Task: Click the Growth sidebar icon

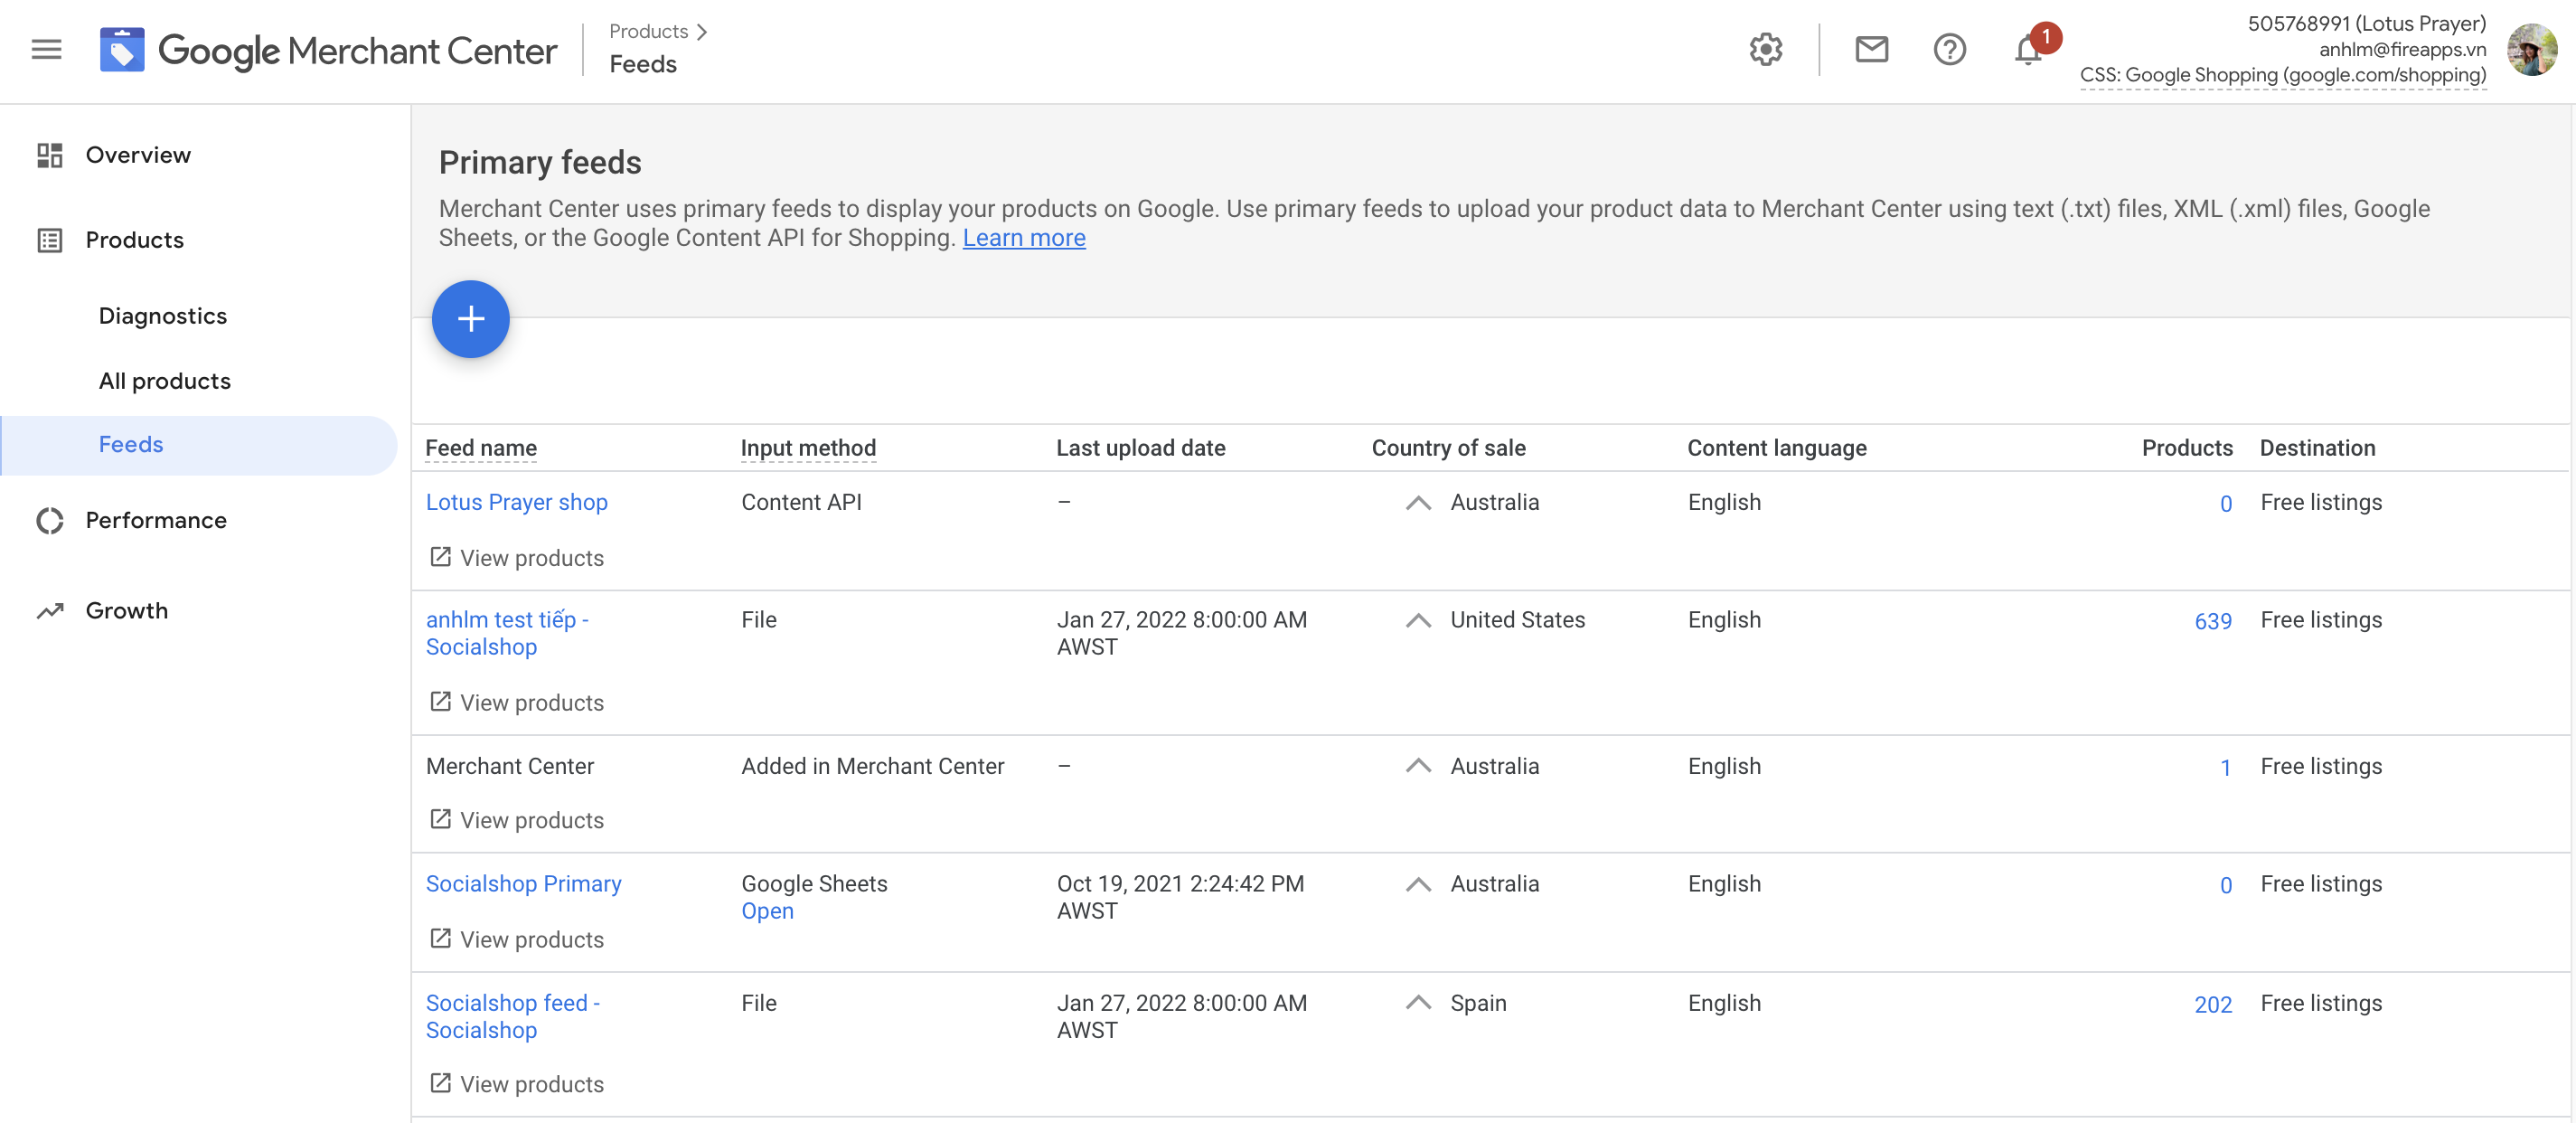Action: click(x=51, y=610)
